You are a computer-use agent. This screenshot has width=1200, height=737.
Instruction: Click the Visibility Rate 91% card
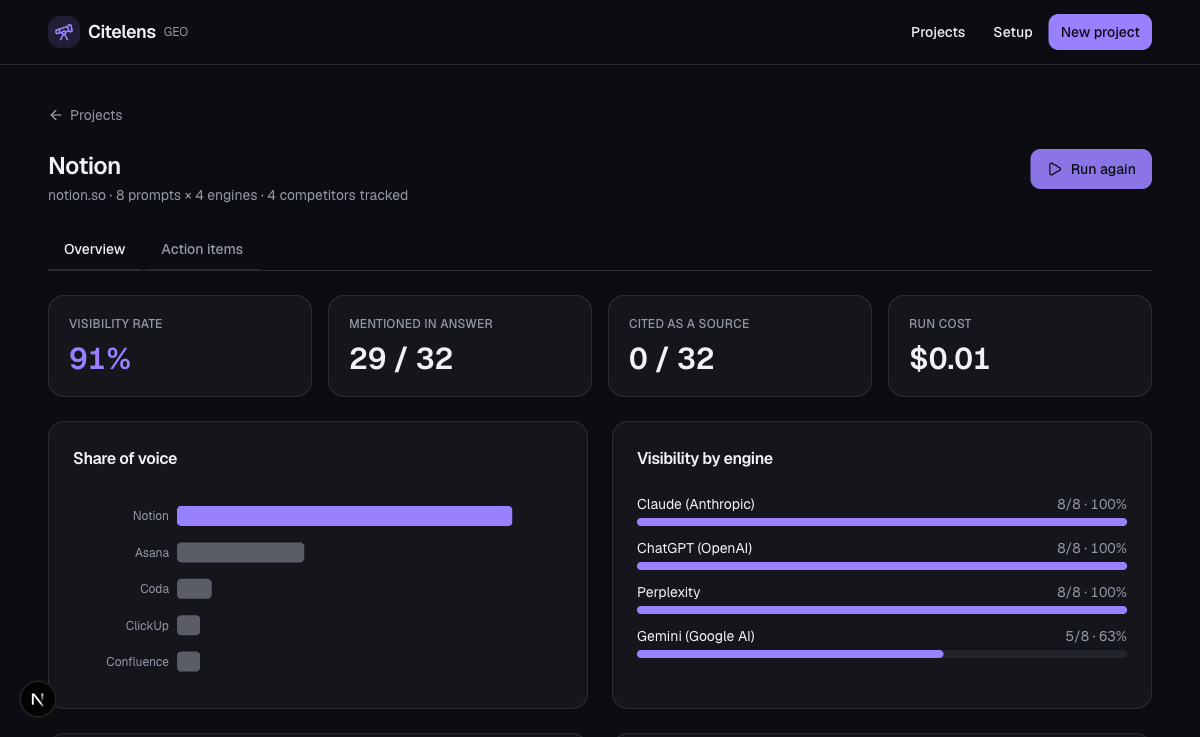[180, 346]
